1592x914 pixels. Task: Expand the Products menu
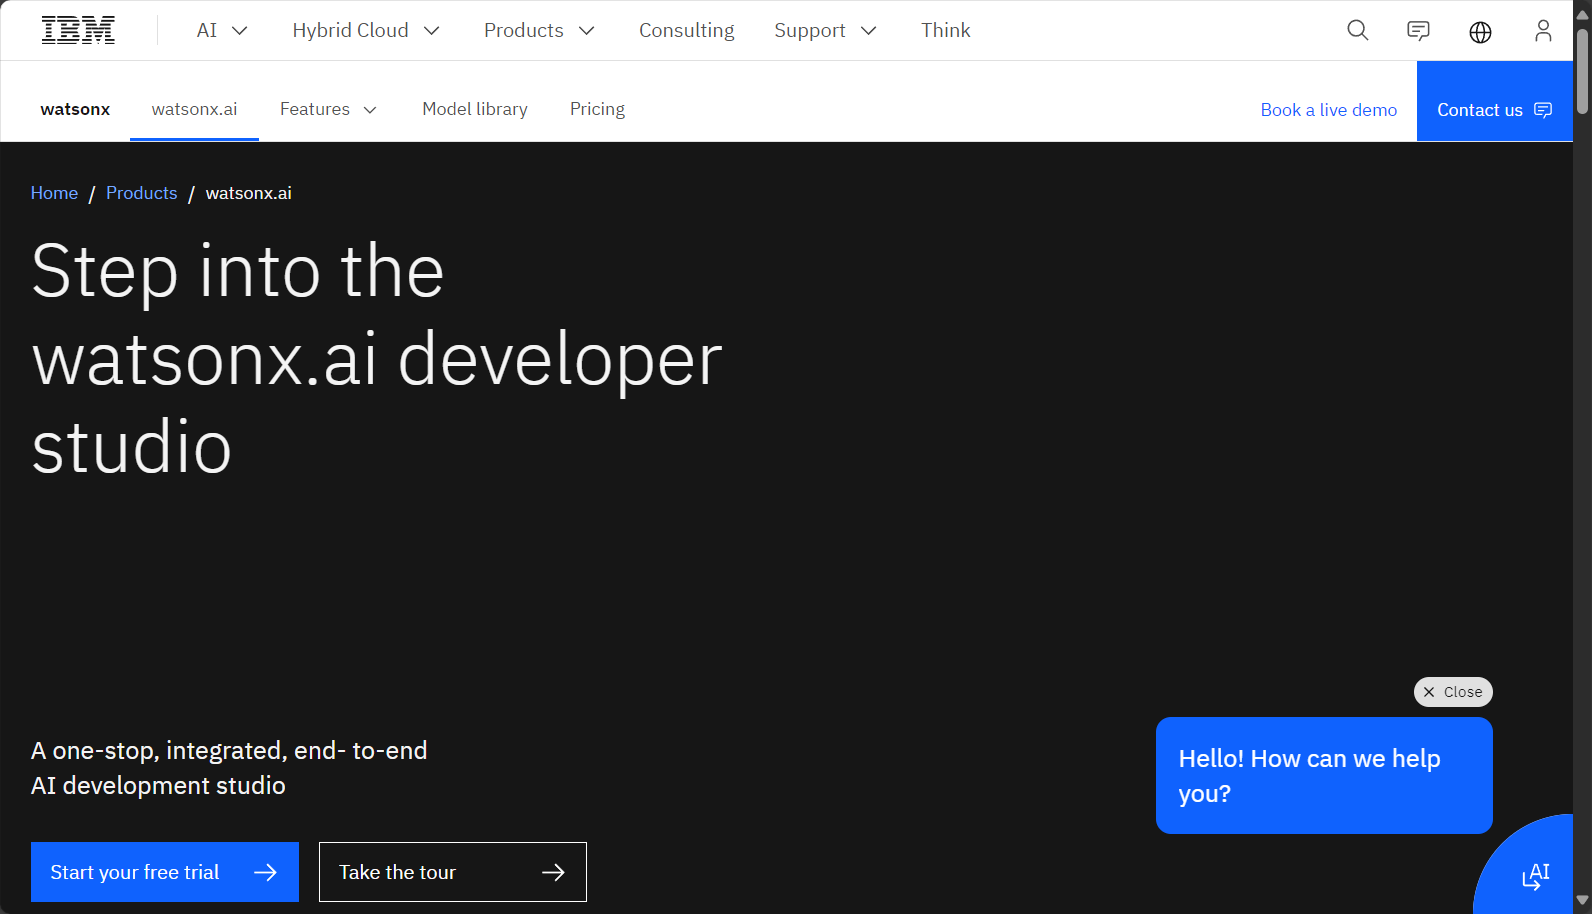[539, 31]
